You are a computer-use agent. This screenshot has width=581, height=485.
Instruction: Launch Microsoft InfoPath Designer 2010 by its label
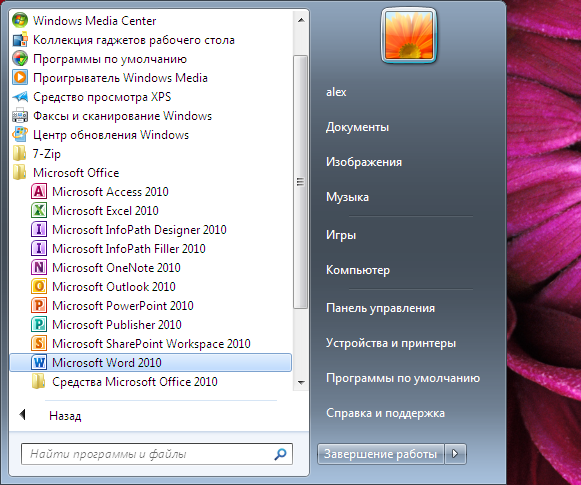coord(139,230)
